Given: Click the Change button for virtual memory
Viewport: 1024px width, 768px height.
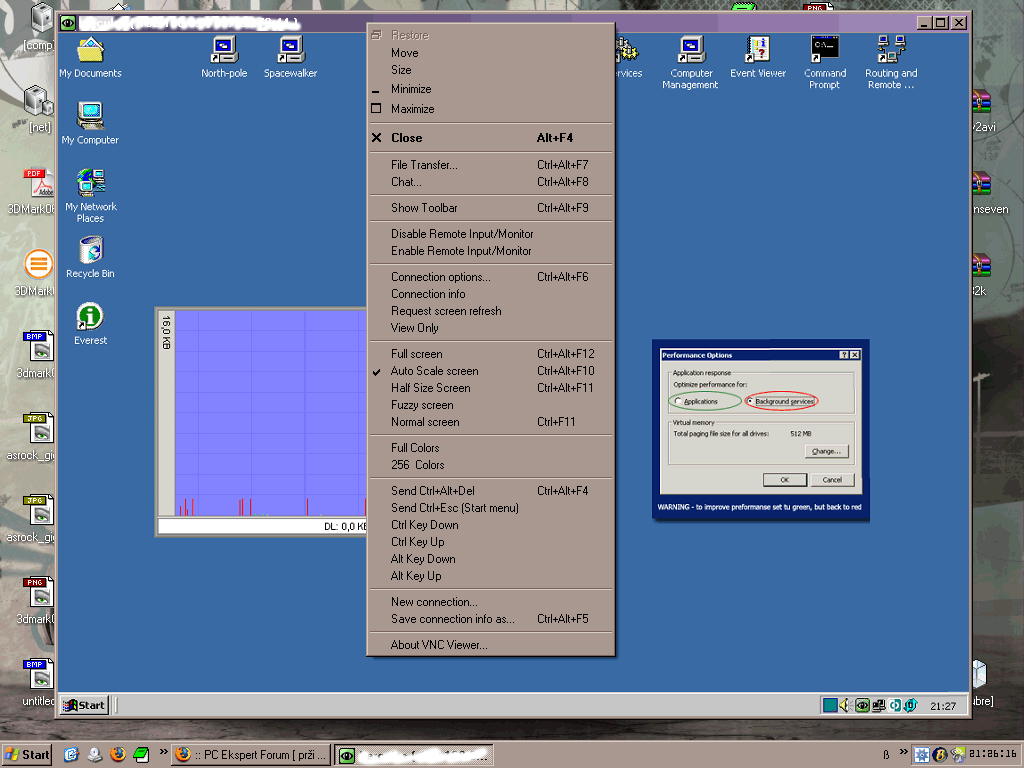Looking at the screenshot, I should pos(826,451).
